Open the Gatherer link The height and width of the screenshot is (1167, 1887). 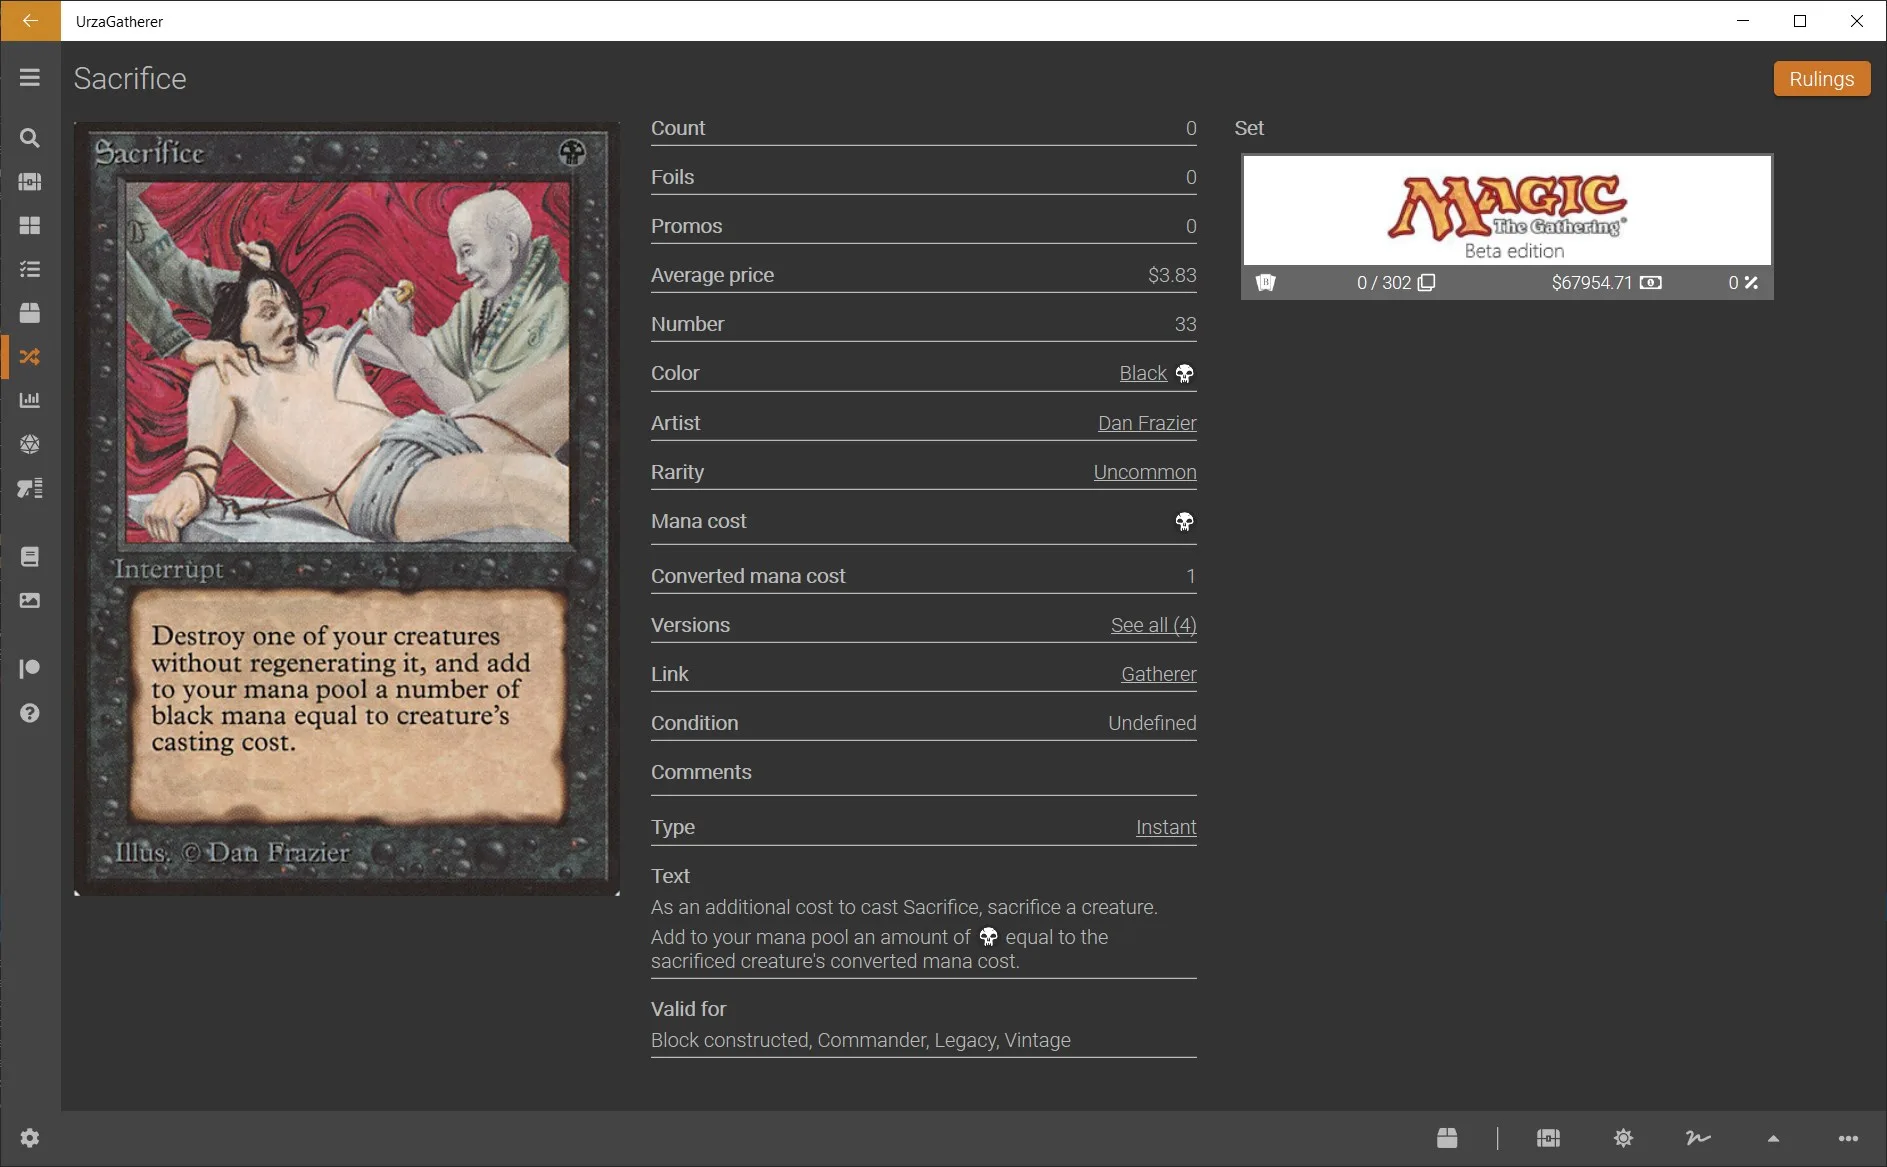[x=1158, y=674]
